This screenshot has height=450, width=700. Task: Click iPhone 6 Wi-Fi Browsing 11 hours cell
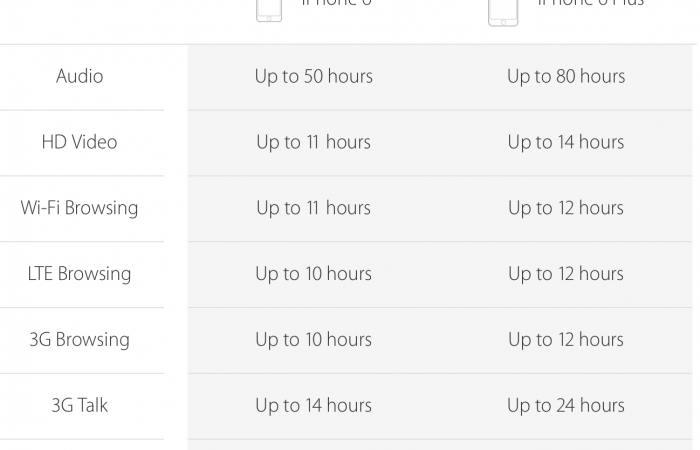[x=314, y=208]
